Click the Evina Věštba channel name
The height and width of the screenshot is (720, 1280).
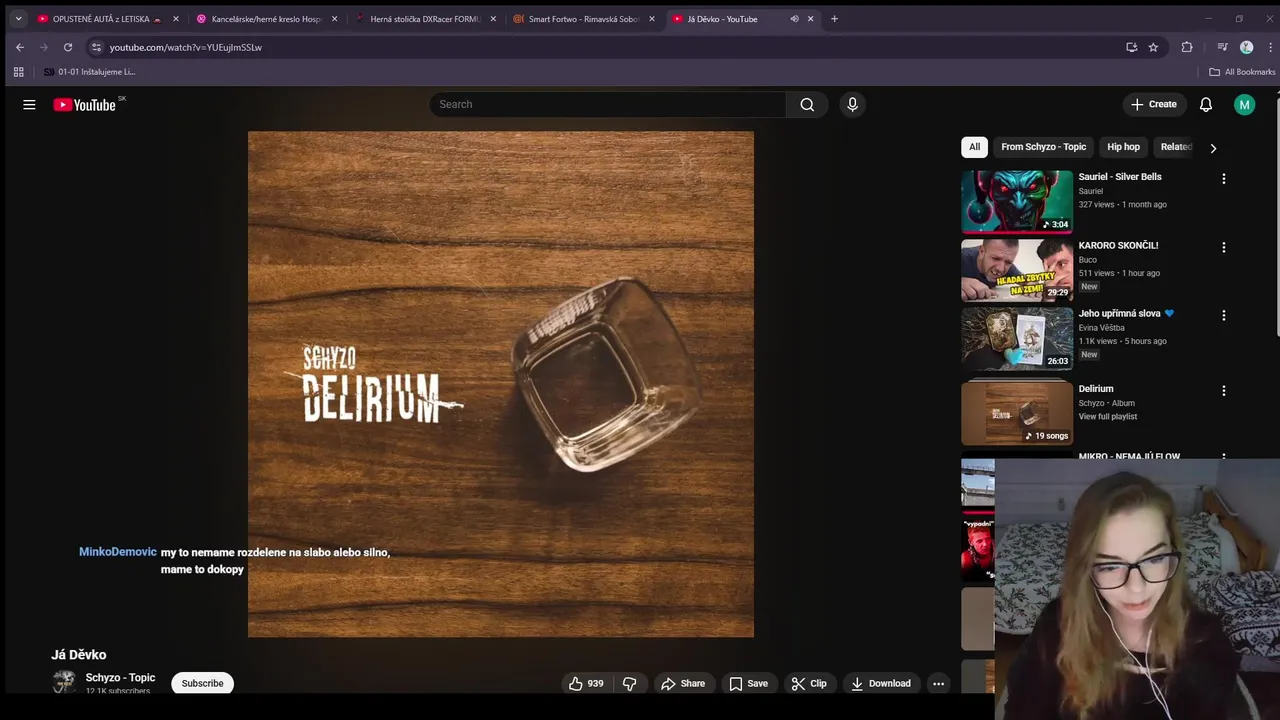point(1101,328)
